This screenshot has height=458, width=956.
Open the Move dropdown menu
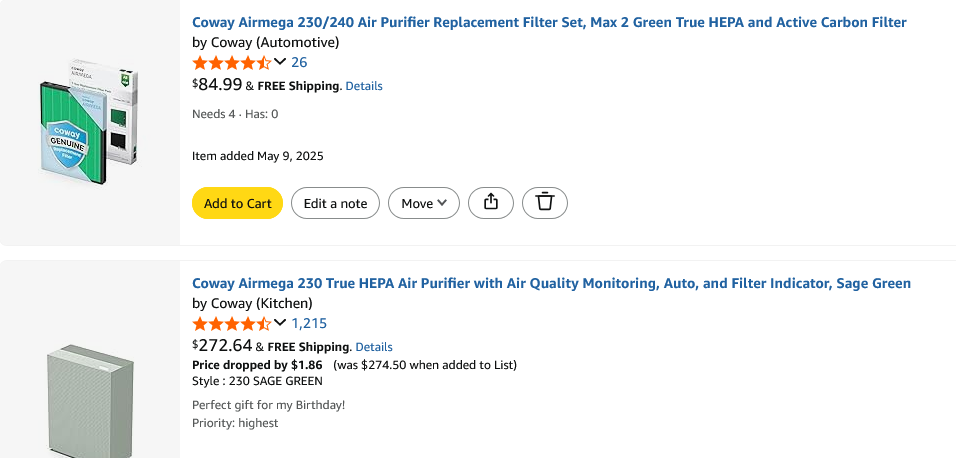(424, 203)
